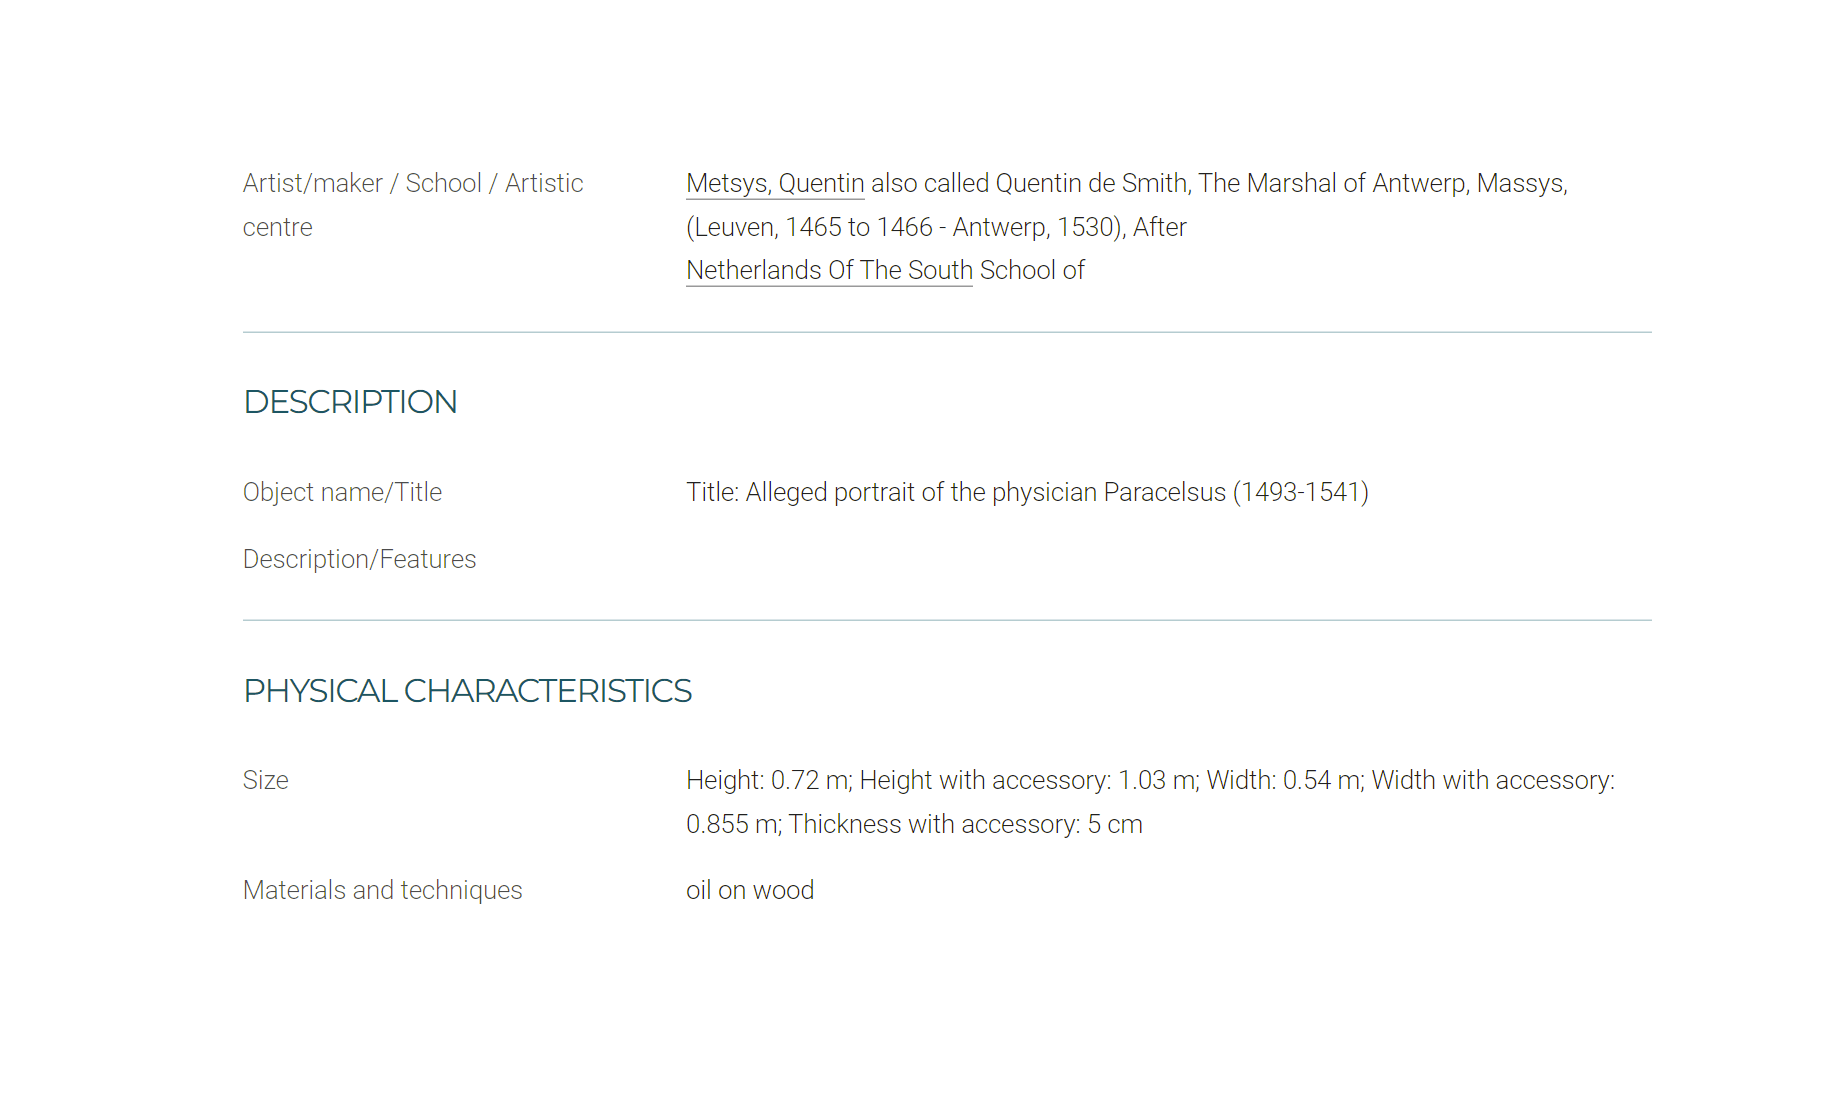Viewport: 1832px width, 1108px height.
Task: Click the 'School of' text after Netherlands link
Action: click(x=1032, y=271)
